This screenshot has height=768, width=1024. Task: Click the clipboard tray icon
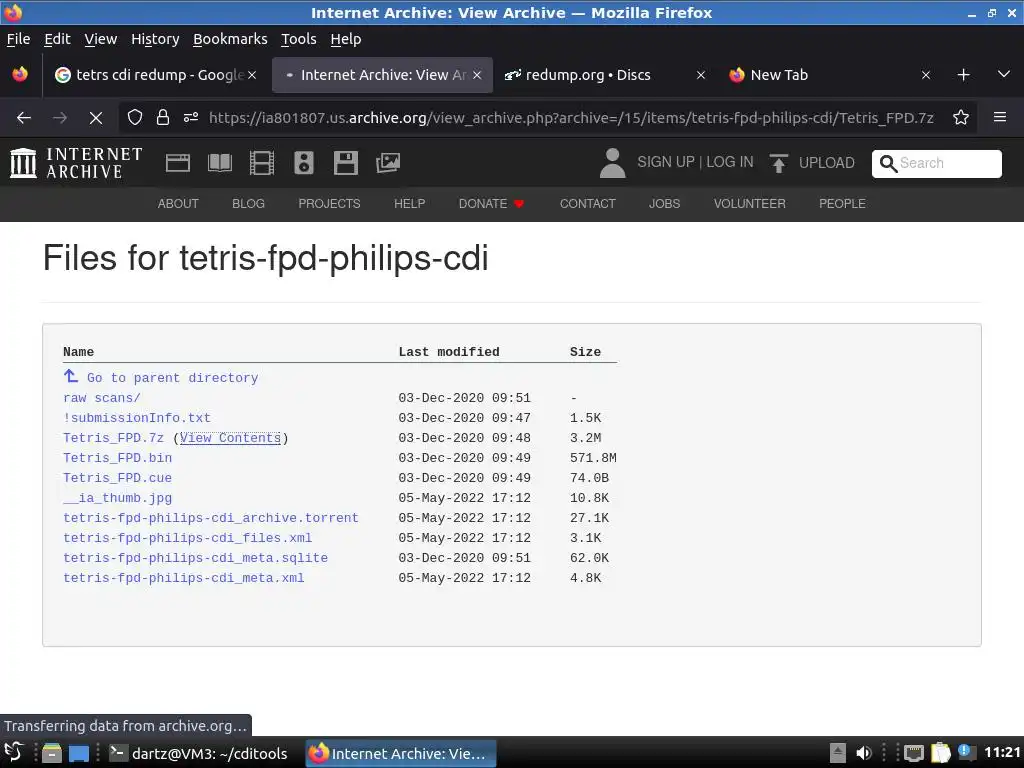940,753
